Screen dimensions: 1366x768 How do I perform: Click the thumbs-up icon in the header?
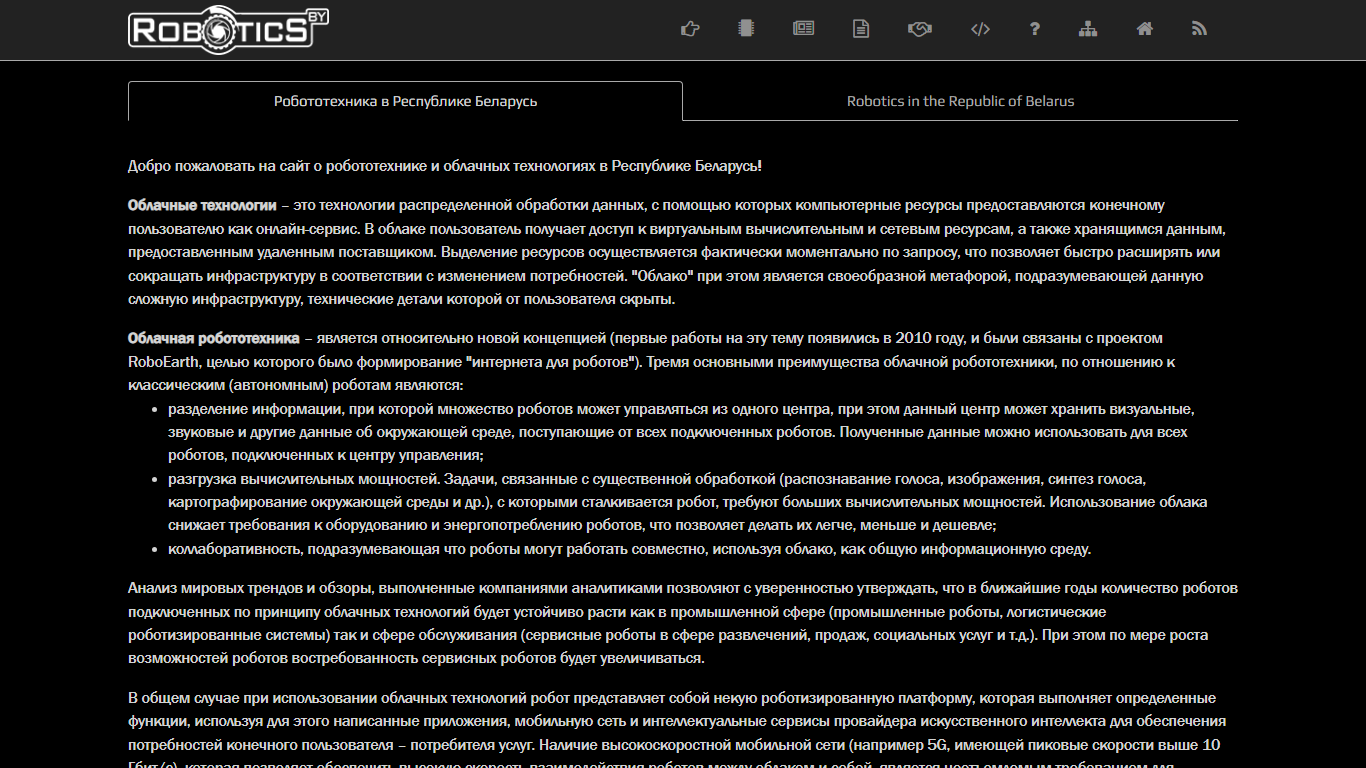point(689,29)
